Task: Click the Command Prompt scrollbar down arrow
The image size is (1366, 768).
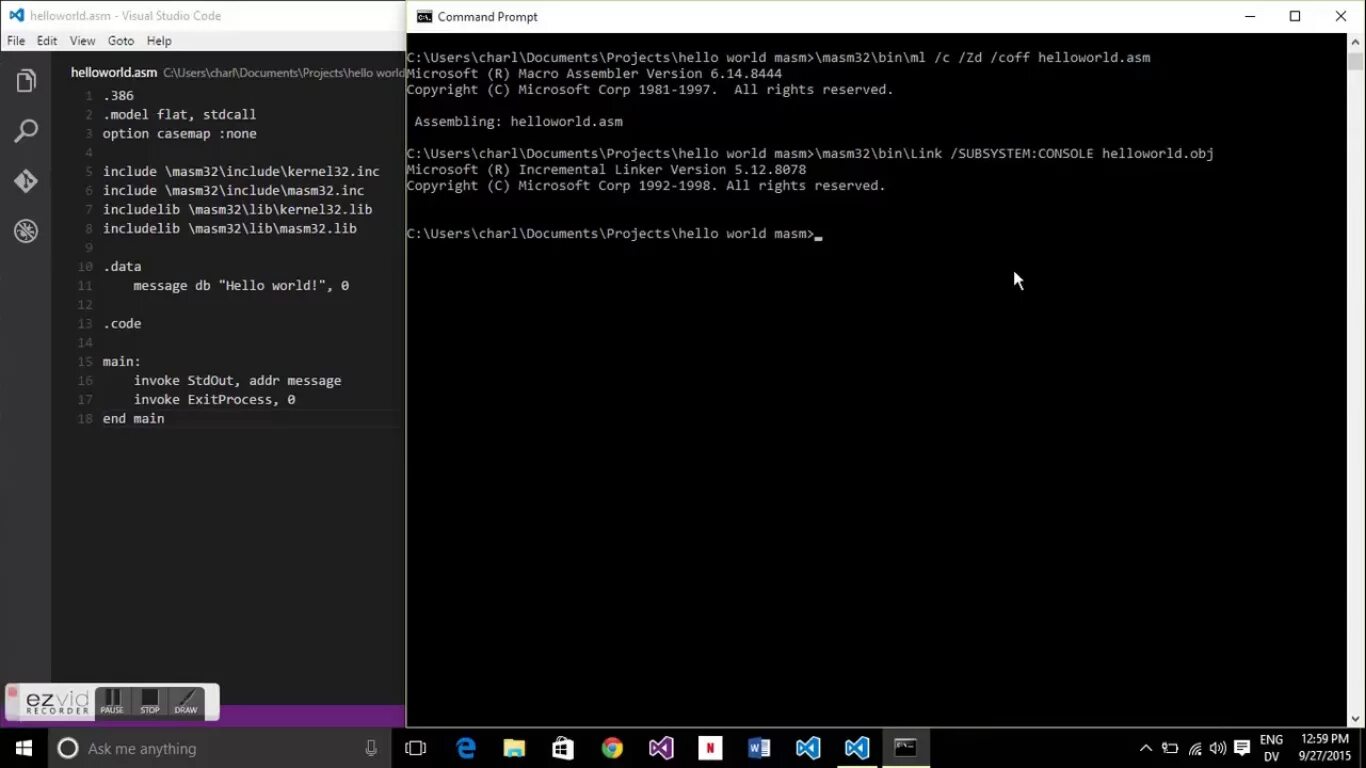Action: [1355, 717]
